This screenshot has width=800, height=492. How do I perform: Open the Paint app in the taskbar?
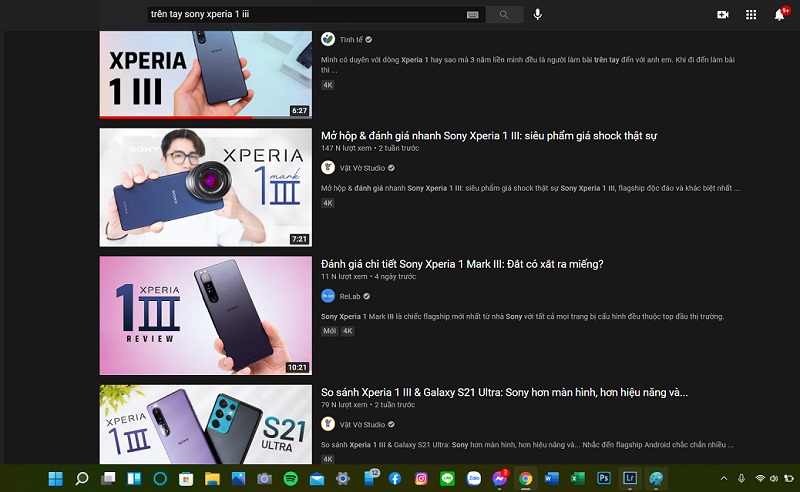656,479
